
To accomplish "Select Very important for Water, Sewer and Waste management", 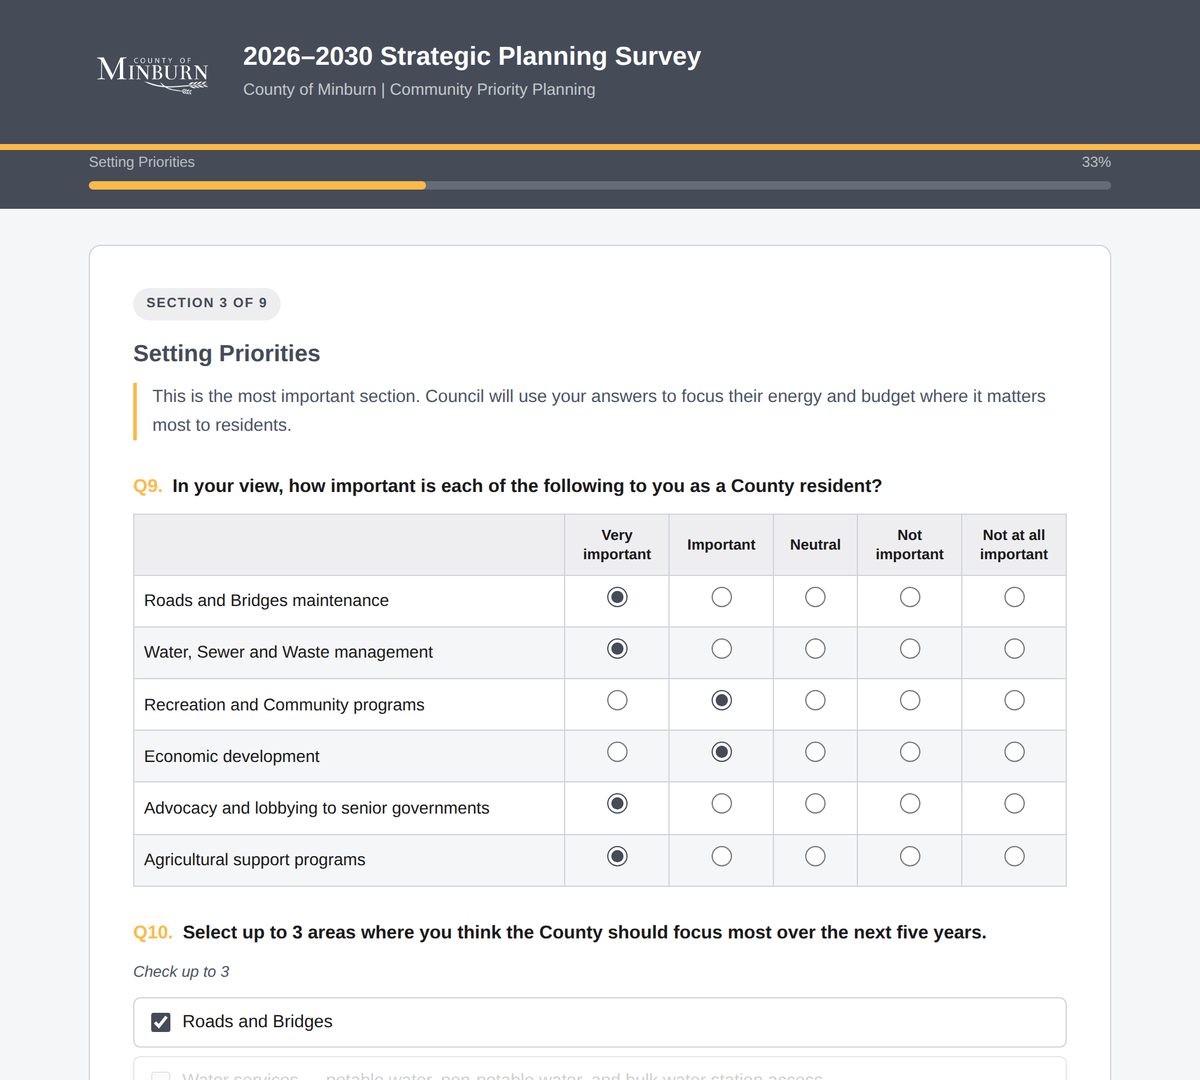I will pyautogui.click(x=617, y=649).
